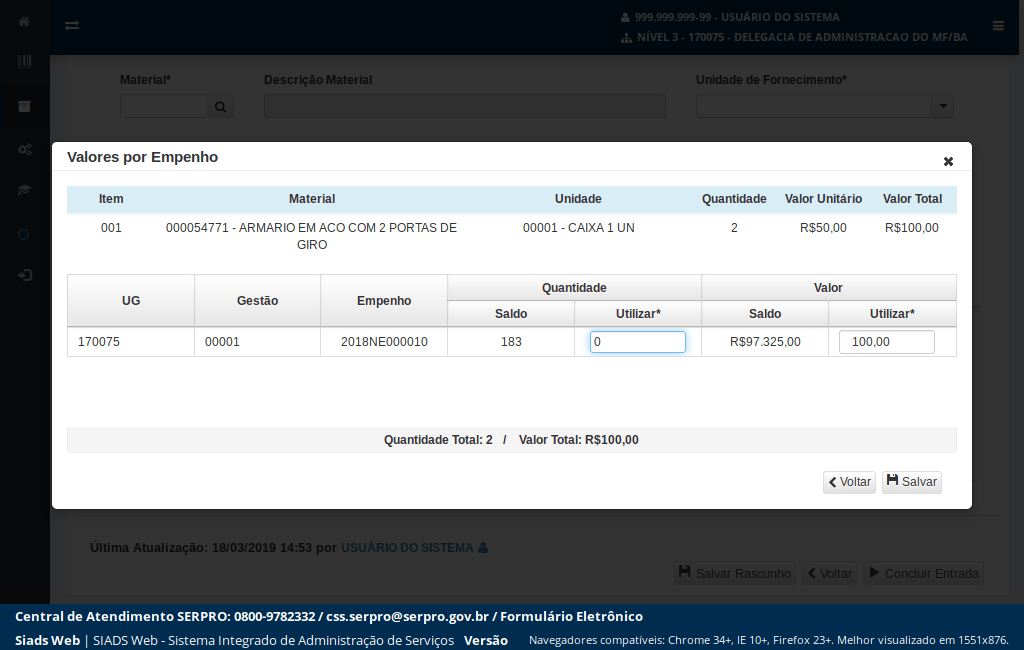1024x650 pixels.
Task: Click Valor Total cell R$100,00 in item row
Action: pyautogui.click(x=912, y=228)
